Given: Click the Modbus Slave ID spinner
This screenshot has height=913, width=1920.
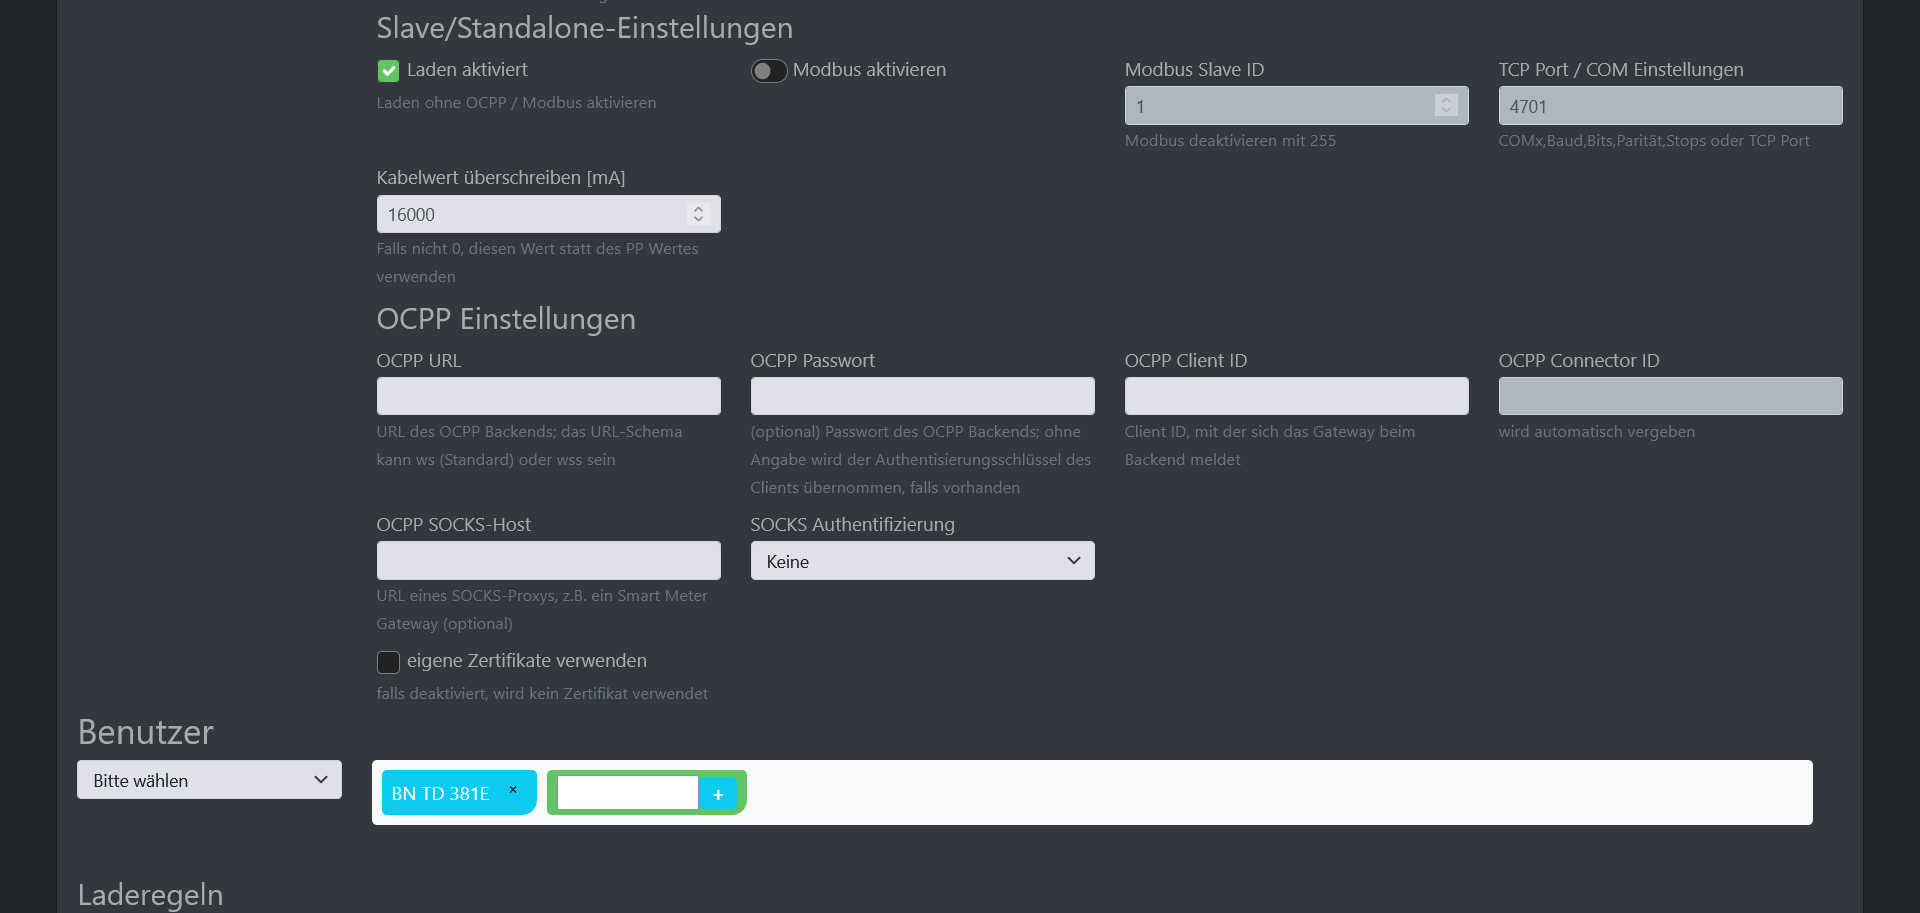Looking at the screenshot, I should (1445, 105).
